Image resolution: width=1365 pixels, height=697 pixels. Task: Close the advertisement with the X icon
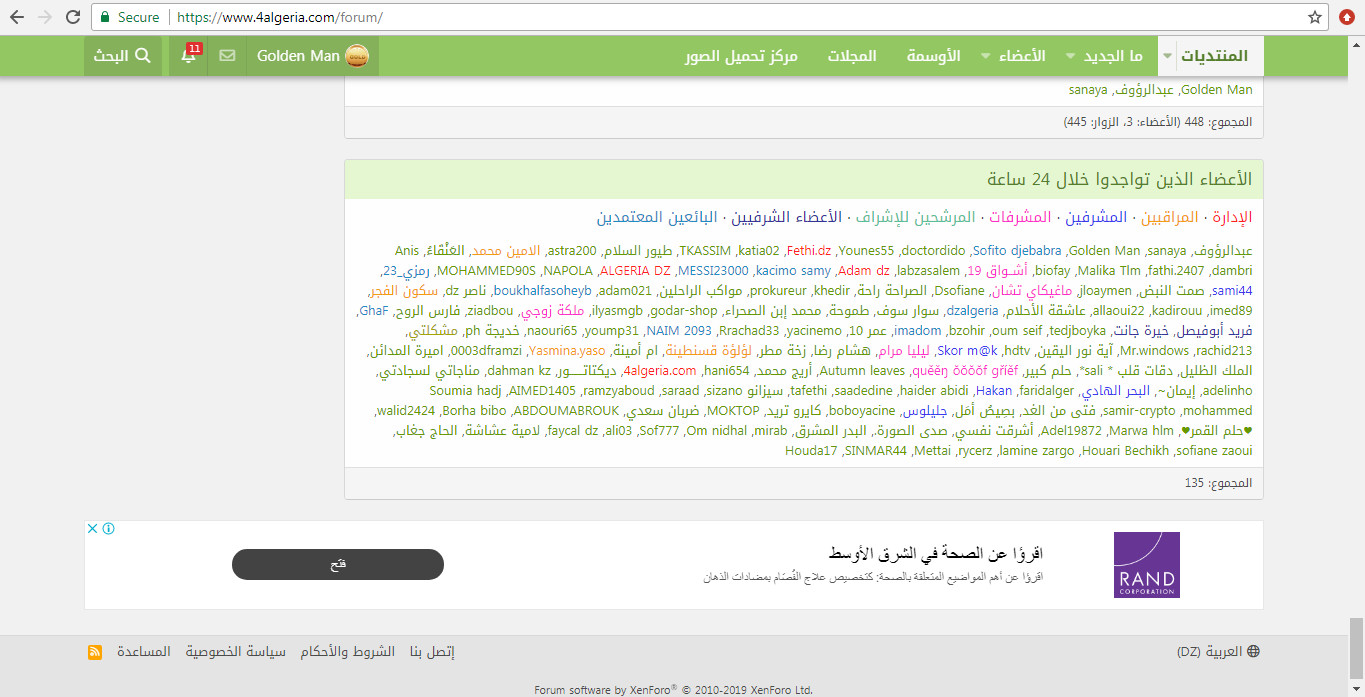pos(92,528)
